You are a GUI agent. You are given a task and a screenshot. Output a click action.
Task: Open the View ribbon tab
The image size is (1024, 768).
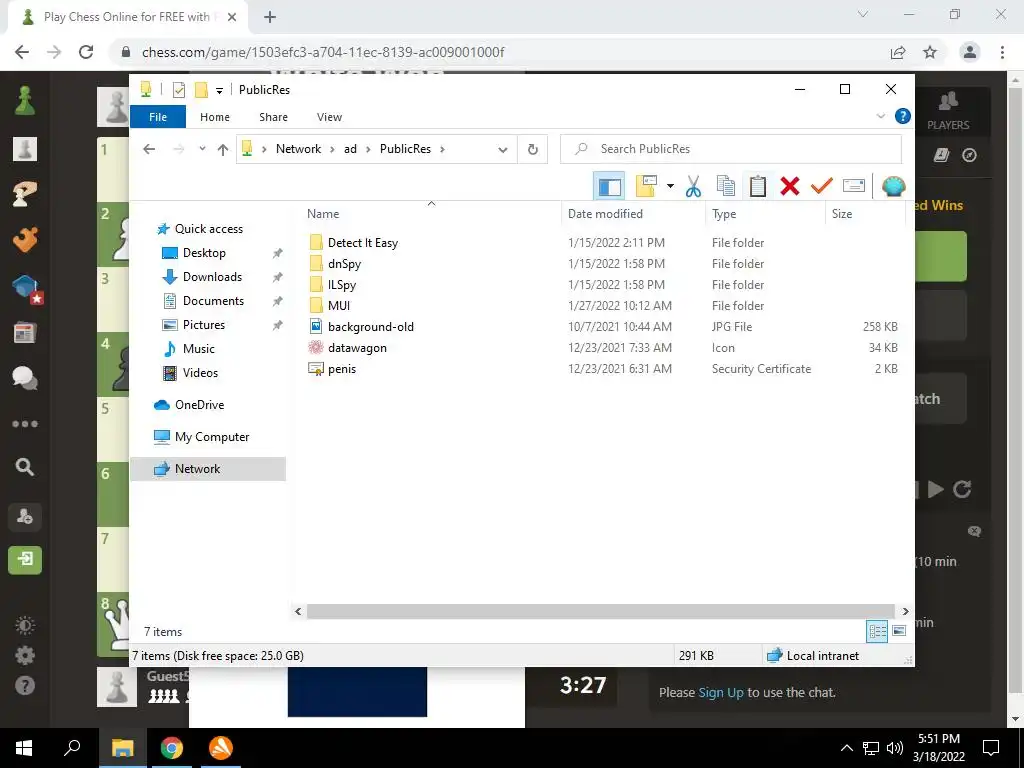tap(329, 117)
